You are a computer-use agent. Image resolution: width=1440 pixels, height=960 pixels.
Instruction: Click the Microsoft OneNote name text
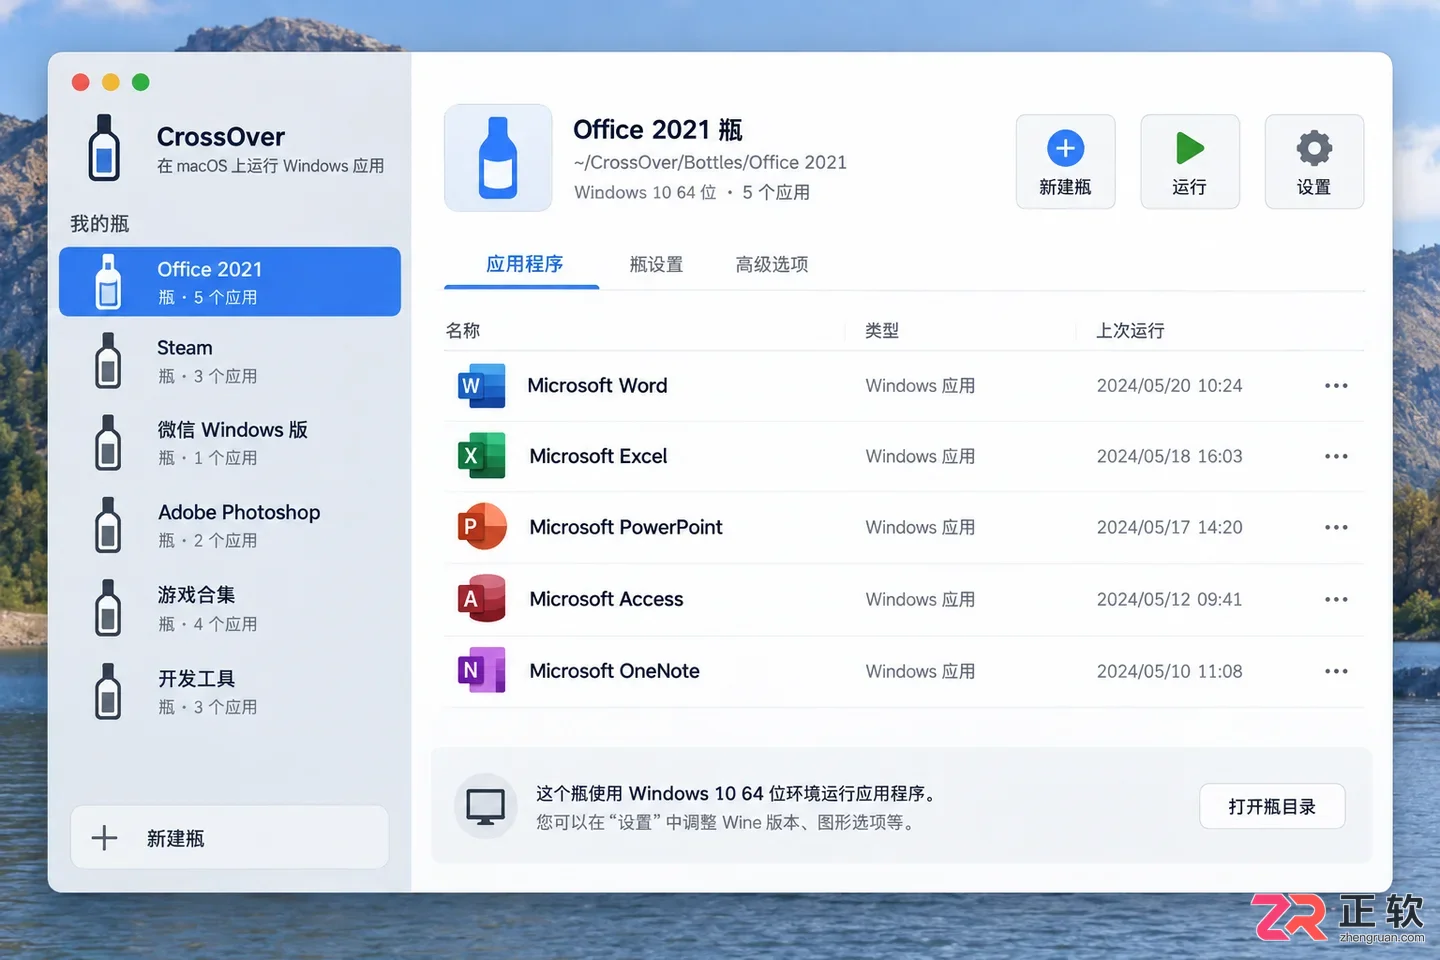614,671
